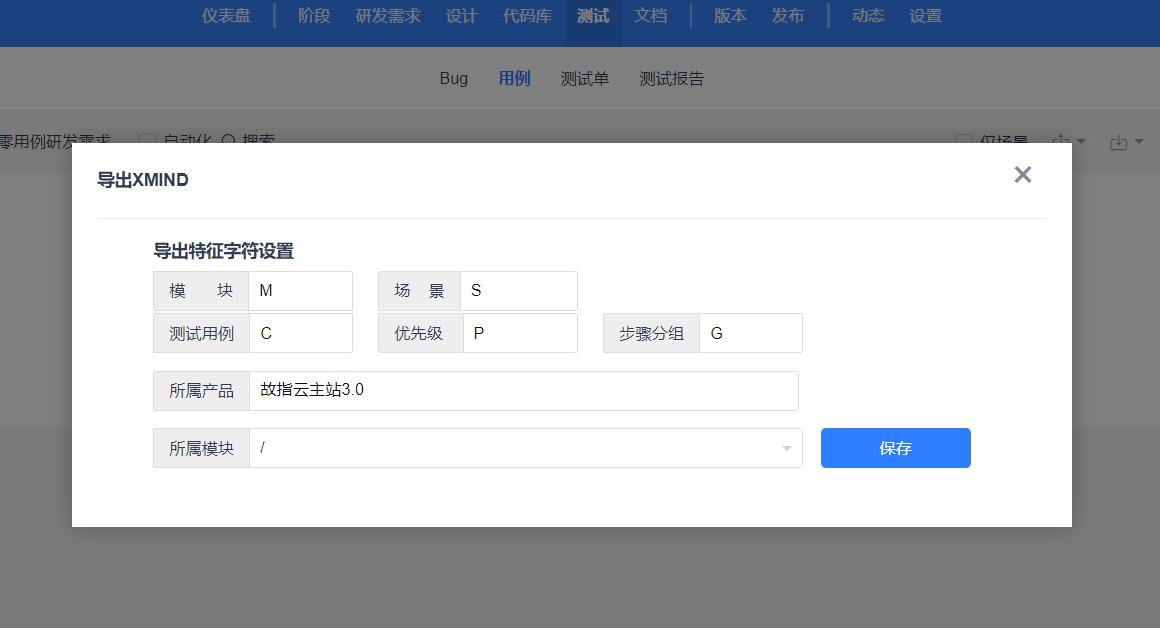The width and height of the screenshot is (1160, 628).
Task: Click the 优先级 character input field
Action: pyautogui.click(x=518, y=333)
